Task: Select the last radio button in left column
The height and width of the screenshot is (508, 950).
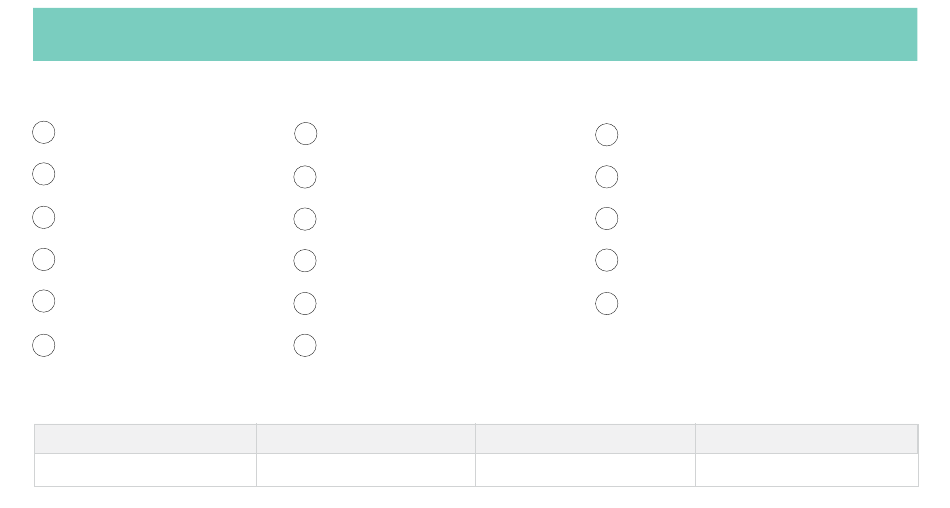Action: [44, 346]
